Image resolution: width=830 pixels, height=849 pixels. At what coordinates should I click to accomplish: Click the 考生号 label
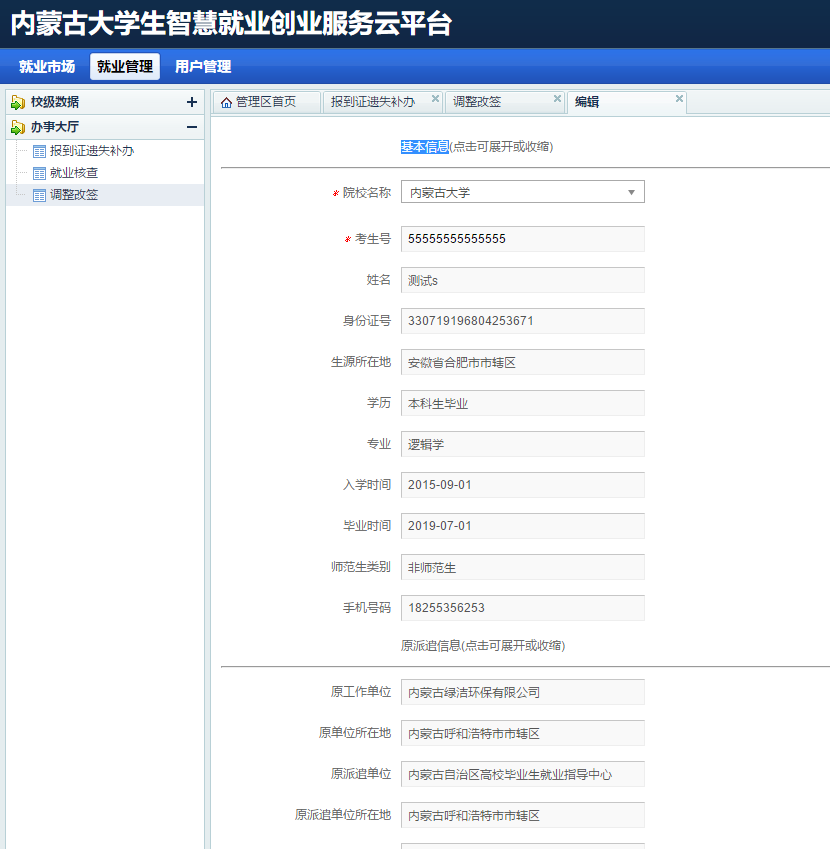(372, 239)
